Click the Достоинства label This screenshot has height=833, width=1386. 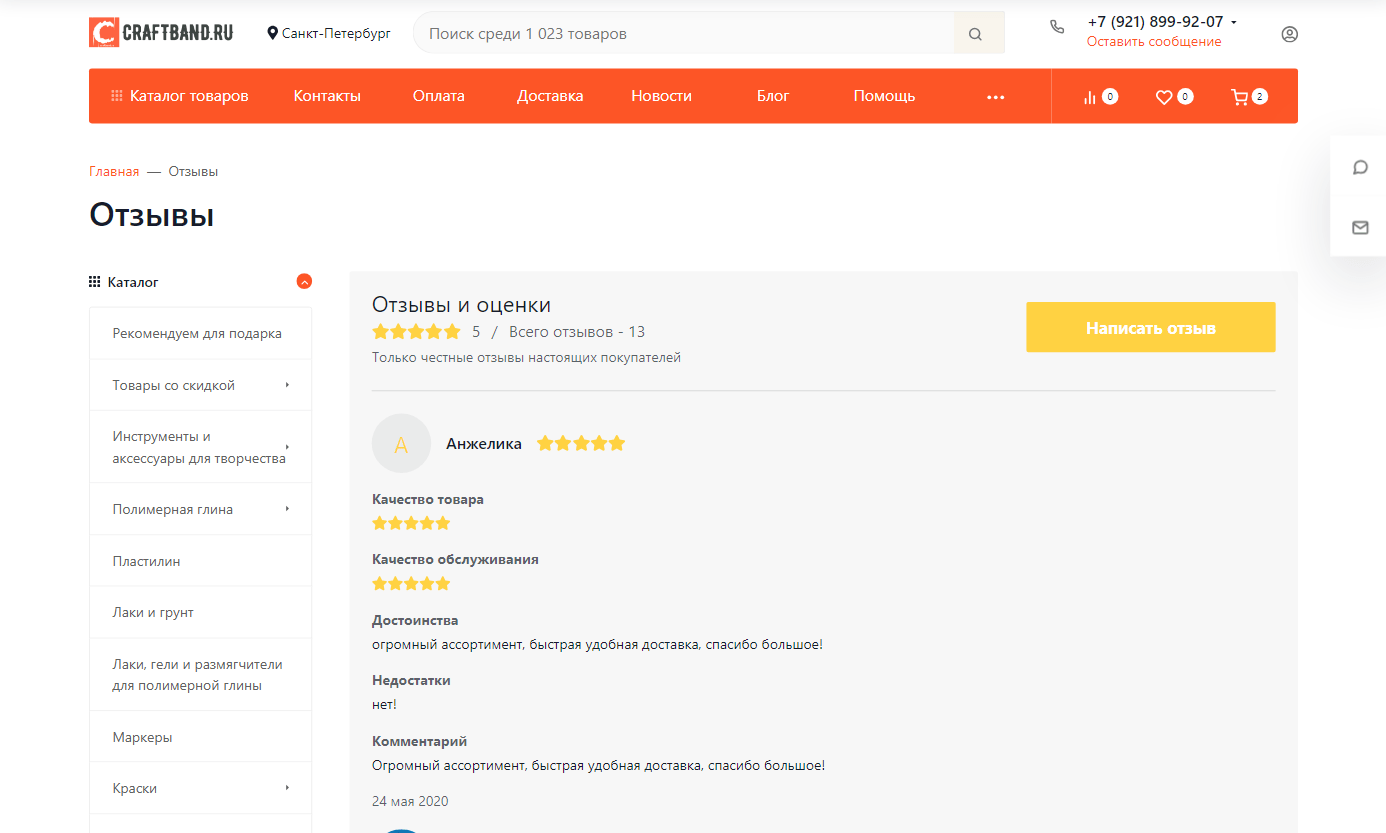pyautogui.click(x=415, y=621)
